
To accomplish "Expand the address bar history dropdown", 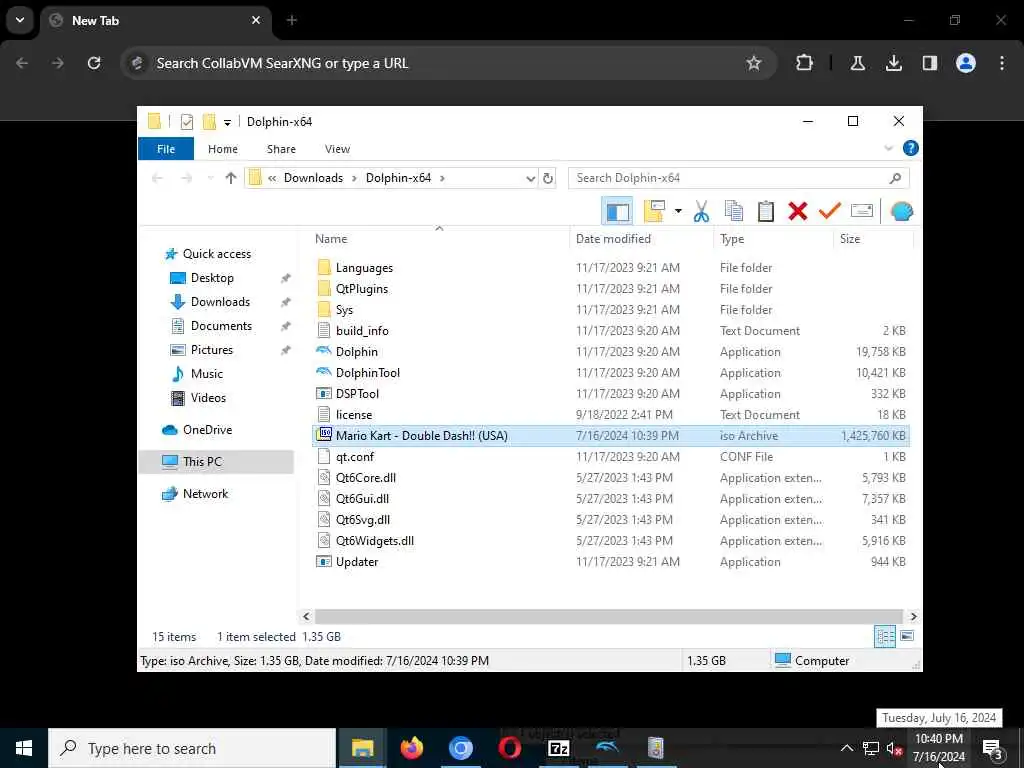I will point(530,178).
